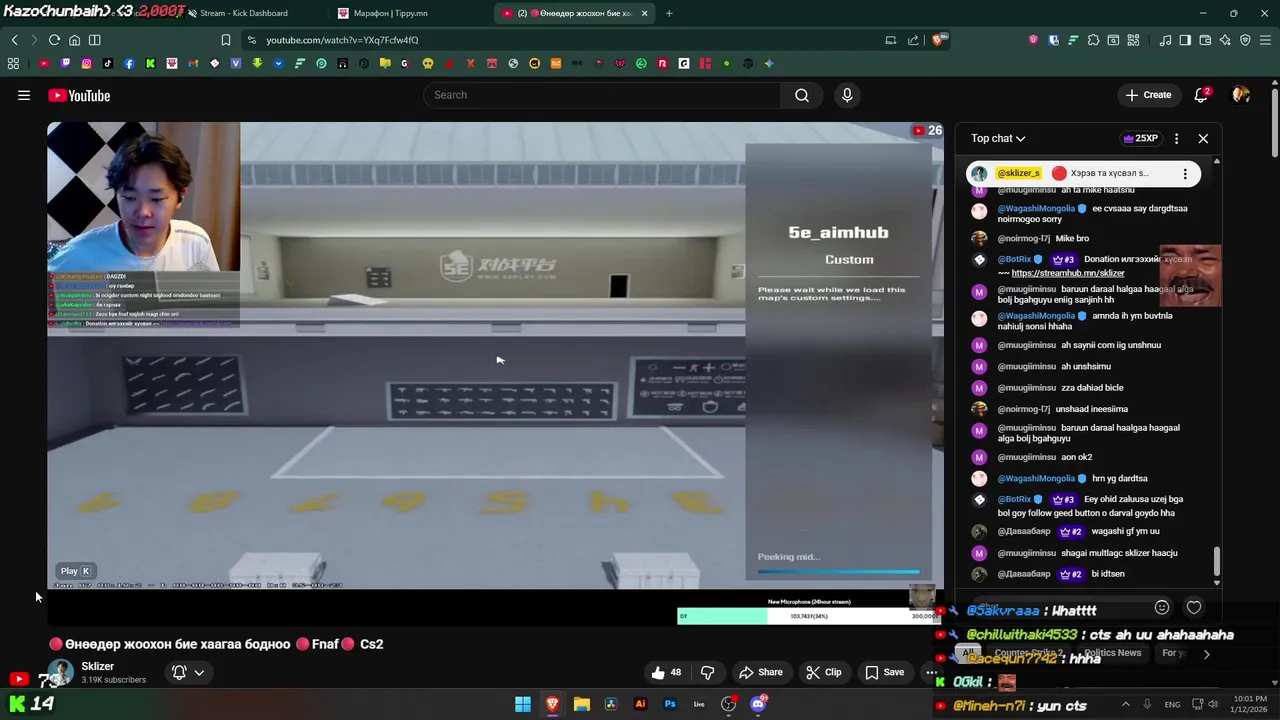The width and height of the screenshot is (1280, 720).
Task: Clip the video
Action: click(823, 672)
